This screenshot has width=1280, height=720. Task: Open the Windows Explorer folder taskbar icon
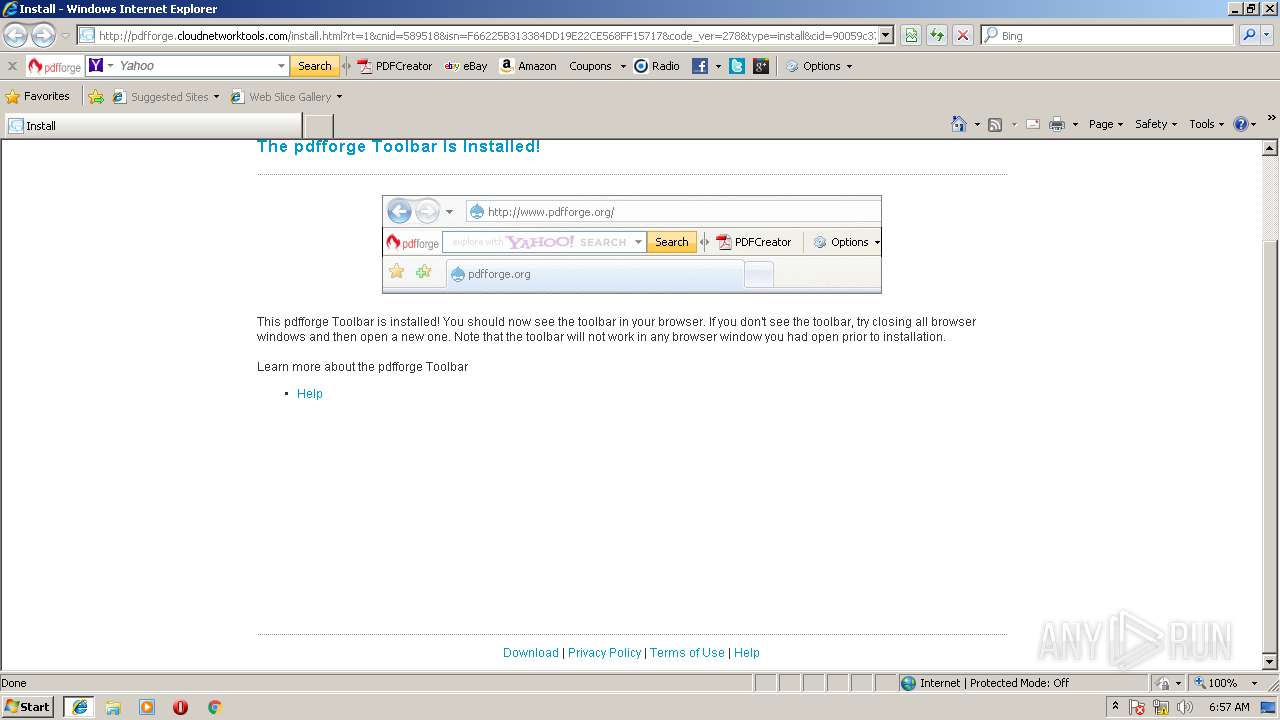pos(113,707)
